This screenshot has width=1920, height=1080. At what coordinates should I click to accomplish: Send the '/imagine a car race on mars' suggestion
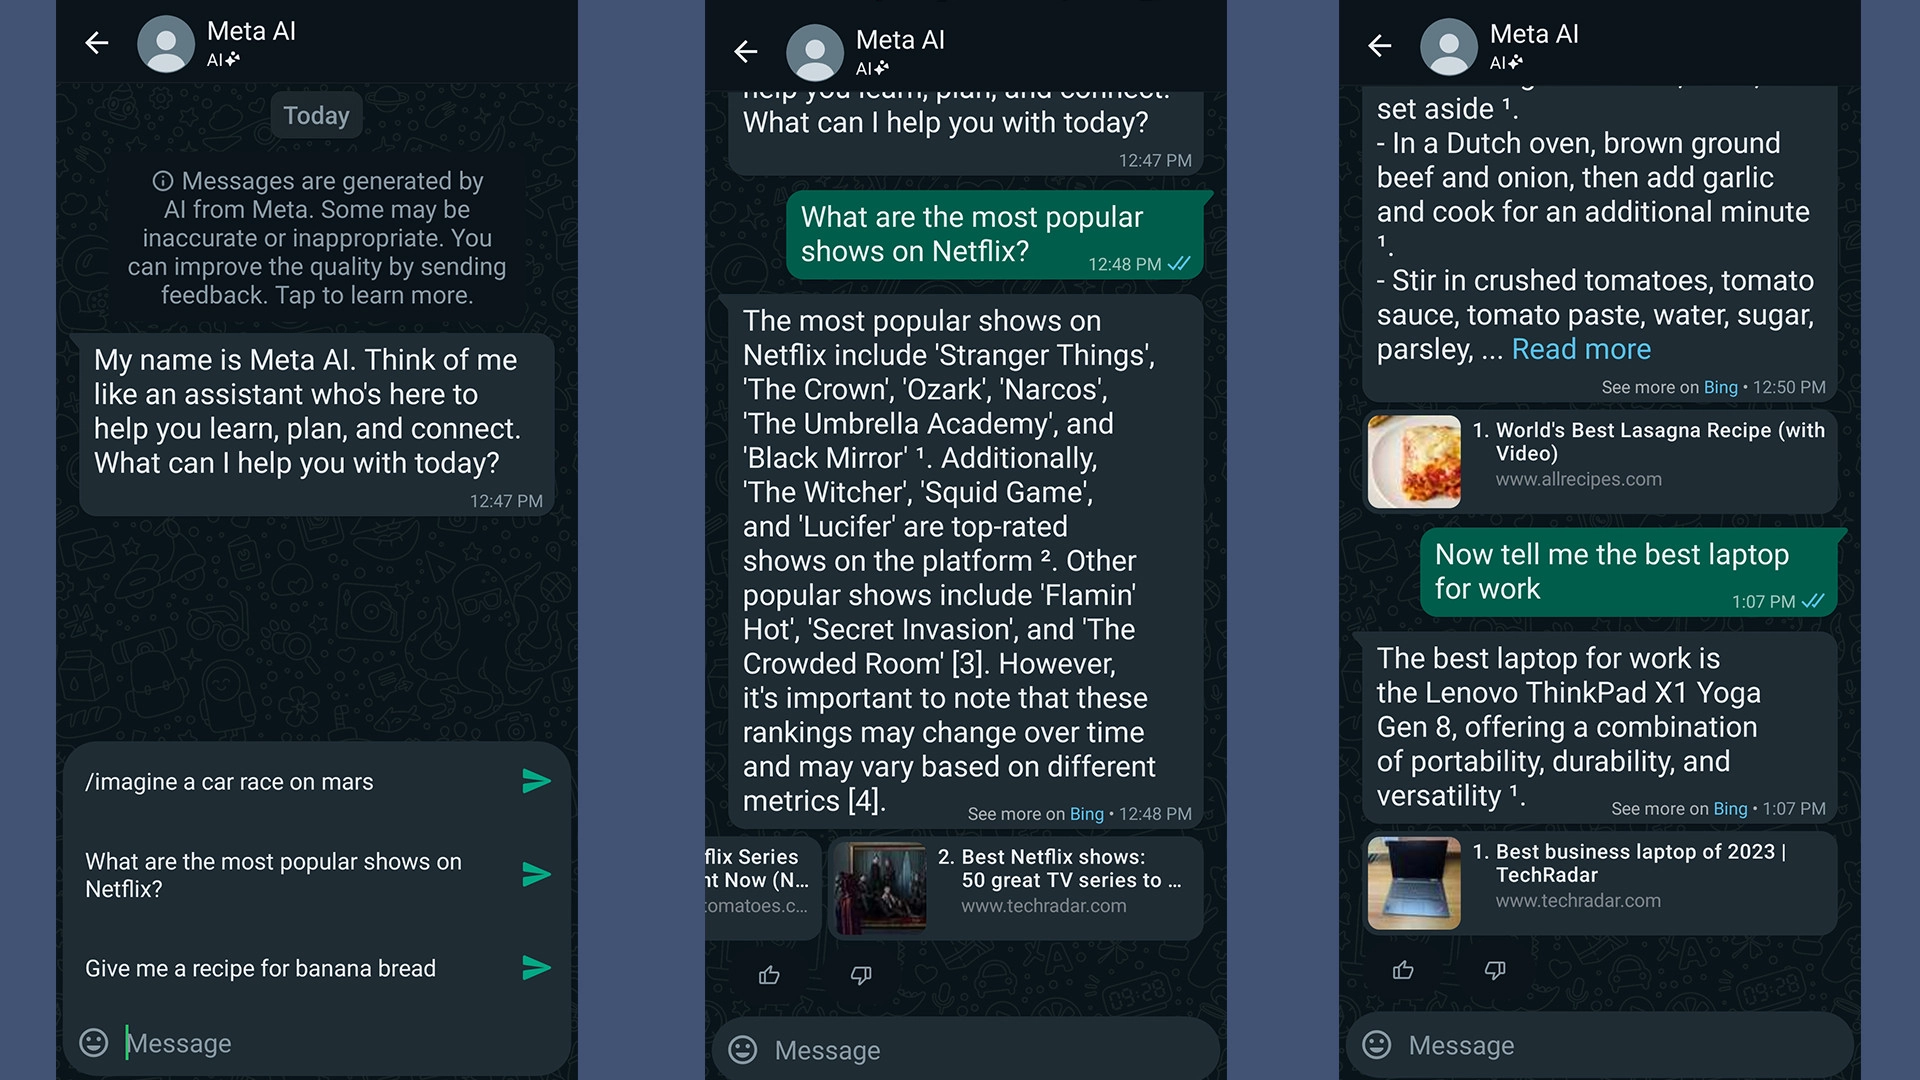point(536,781)
